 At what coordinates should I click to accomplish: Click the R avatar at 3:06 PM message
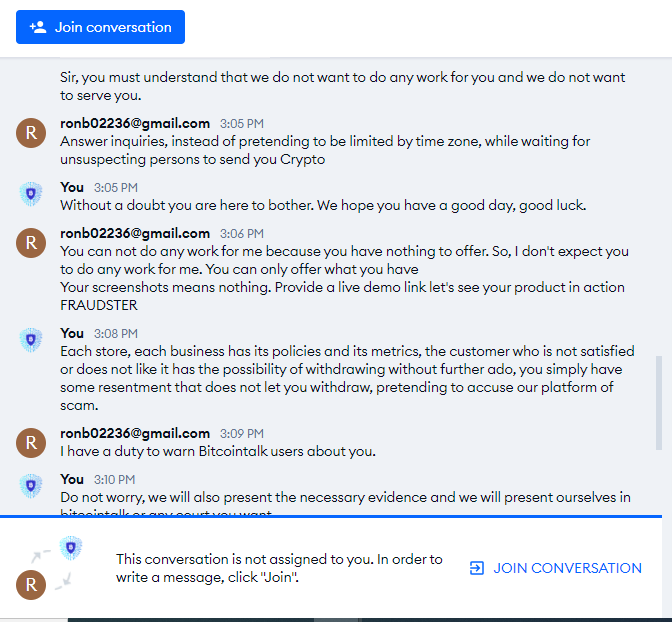[x=31, y=243]
